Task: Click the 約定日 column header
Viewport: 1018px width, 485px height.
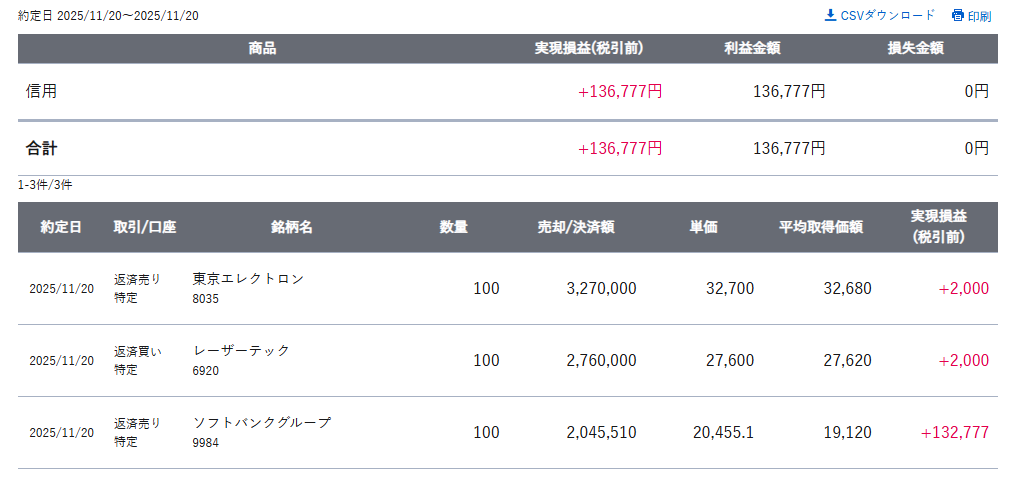Action: point(61,227)
